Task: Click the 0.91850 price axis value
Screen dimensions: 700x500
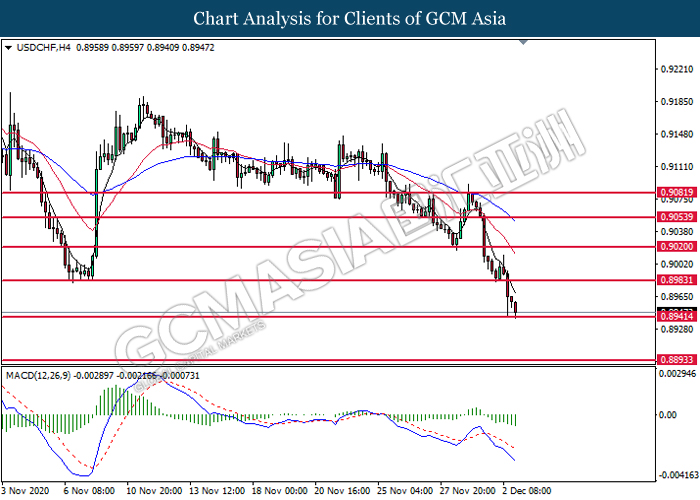Action: 677,102
